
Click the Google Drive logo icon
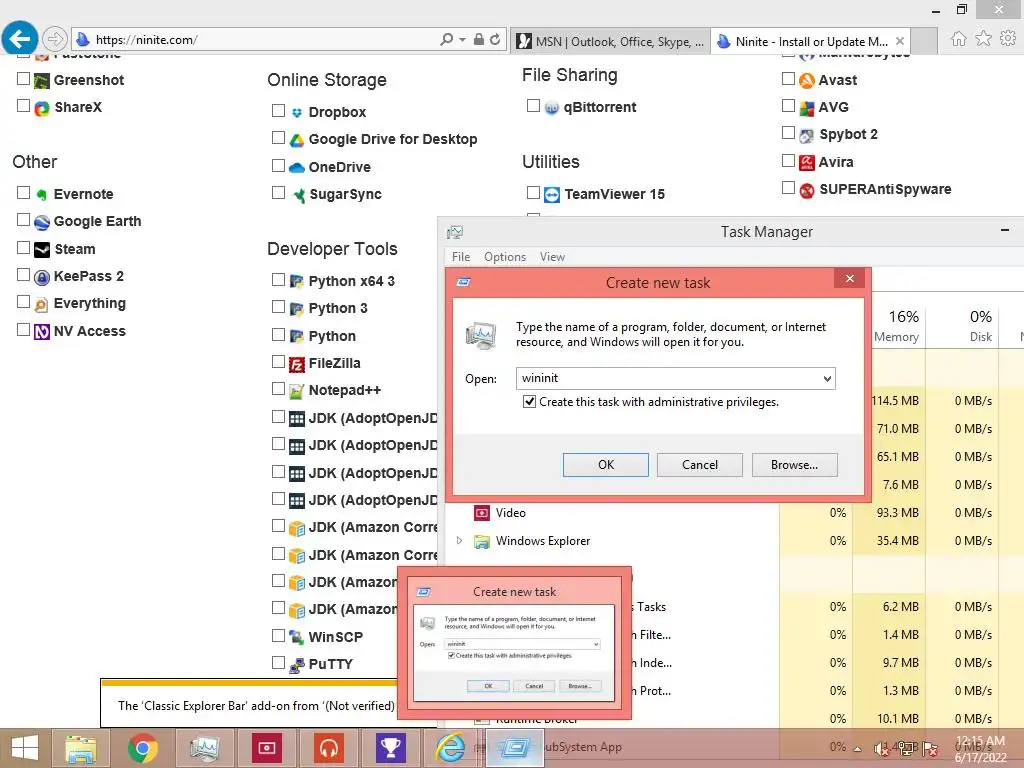(x=296, y=140)
